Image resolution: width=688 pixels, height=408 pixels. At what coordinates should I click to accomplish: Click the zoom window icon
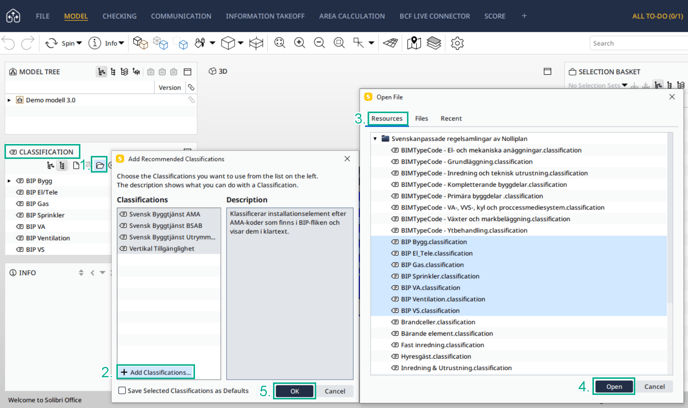(339, 43)
